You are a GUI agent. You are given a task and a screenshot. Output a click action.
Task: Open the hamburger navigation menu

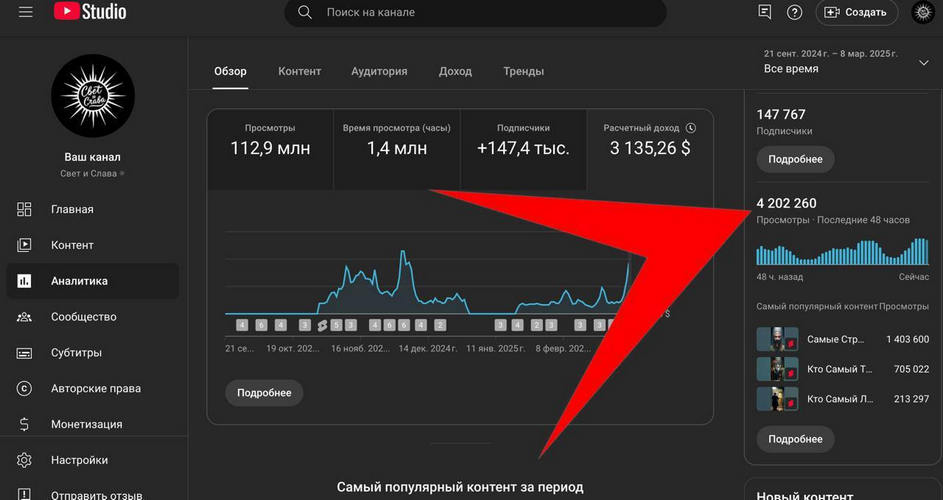click(x=26, y=12)
